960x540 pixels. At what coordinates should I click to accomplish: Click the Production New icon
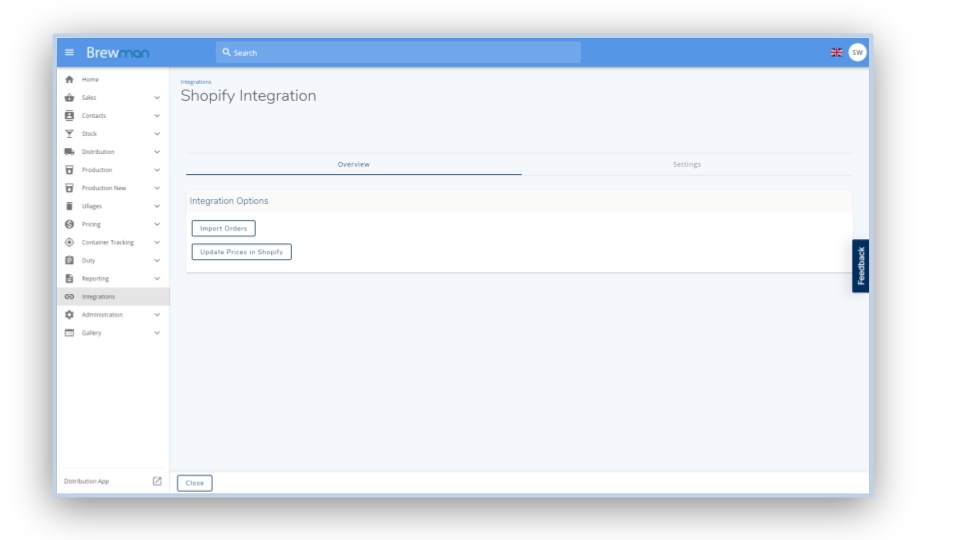(x=69, y=188)
